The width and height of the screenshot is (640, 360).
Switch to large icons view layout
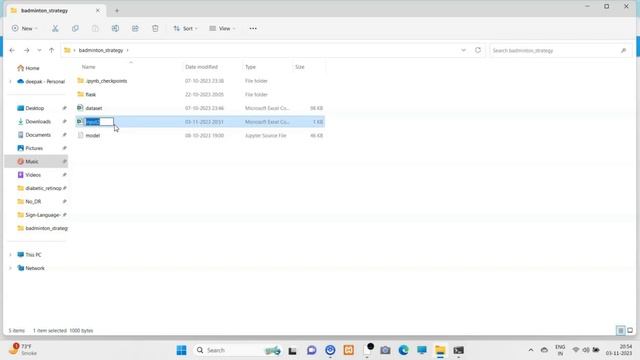click(630, 331)
